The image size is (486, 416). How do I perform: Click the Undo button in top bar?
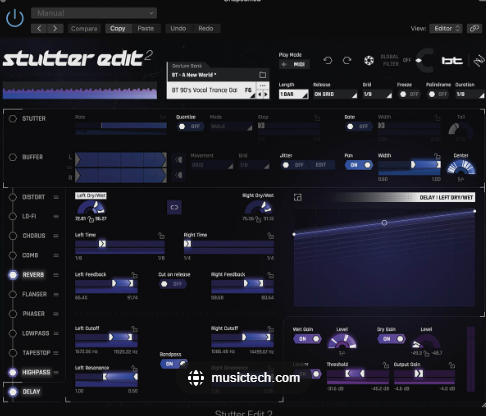pyautogui.click(x=178, y=29)
